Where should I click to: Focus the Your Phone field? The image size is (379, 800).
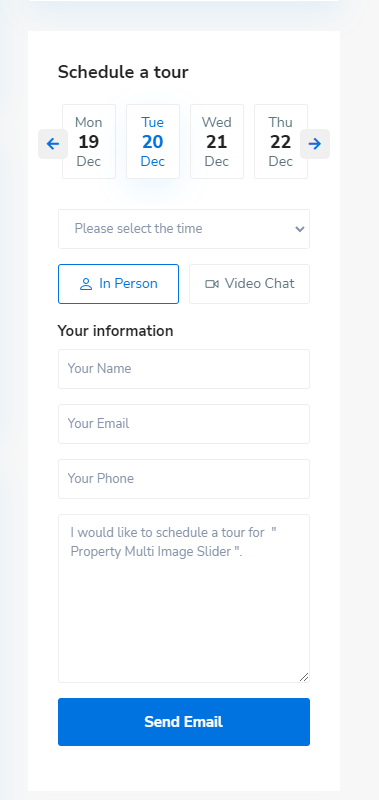[184, 479]
